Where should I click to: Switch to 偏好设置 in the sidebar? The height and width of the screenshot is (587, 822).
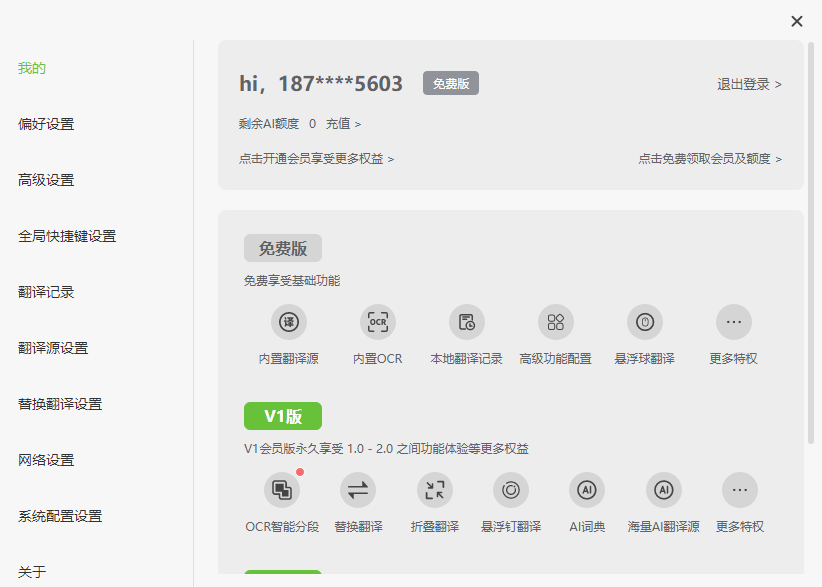43,124
